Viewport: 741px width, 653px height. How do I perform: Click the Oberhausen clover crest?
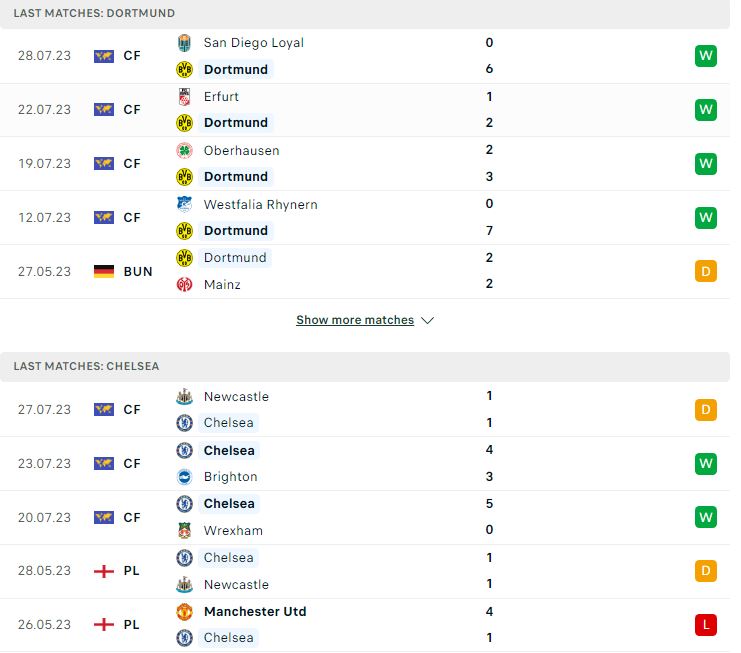pos(184,150)
